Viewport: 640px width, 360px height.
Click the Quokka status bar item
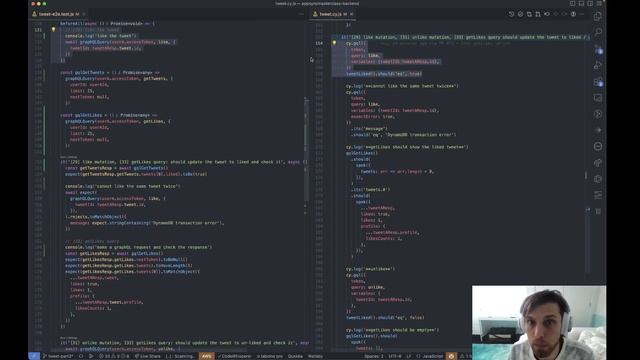tap(295, 356)
